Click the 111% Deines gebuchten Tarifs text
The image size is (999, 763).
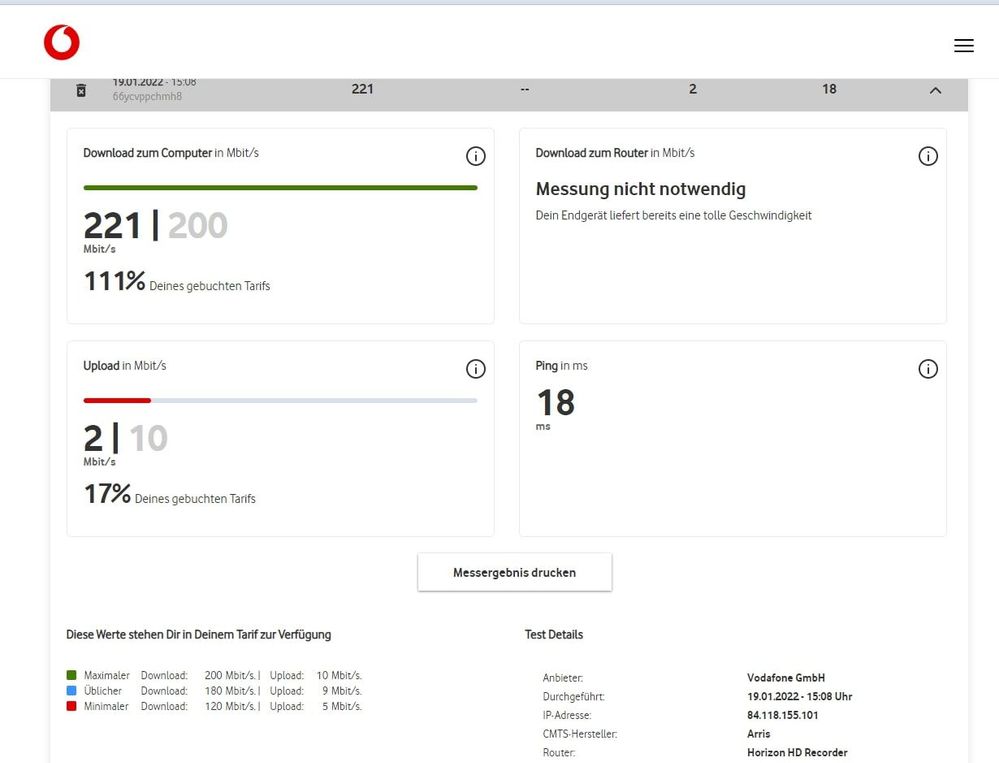click(x=177, y=282)
